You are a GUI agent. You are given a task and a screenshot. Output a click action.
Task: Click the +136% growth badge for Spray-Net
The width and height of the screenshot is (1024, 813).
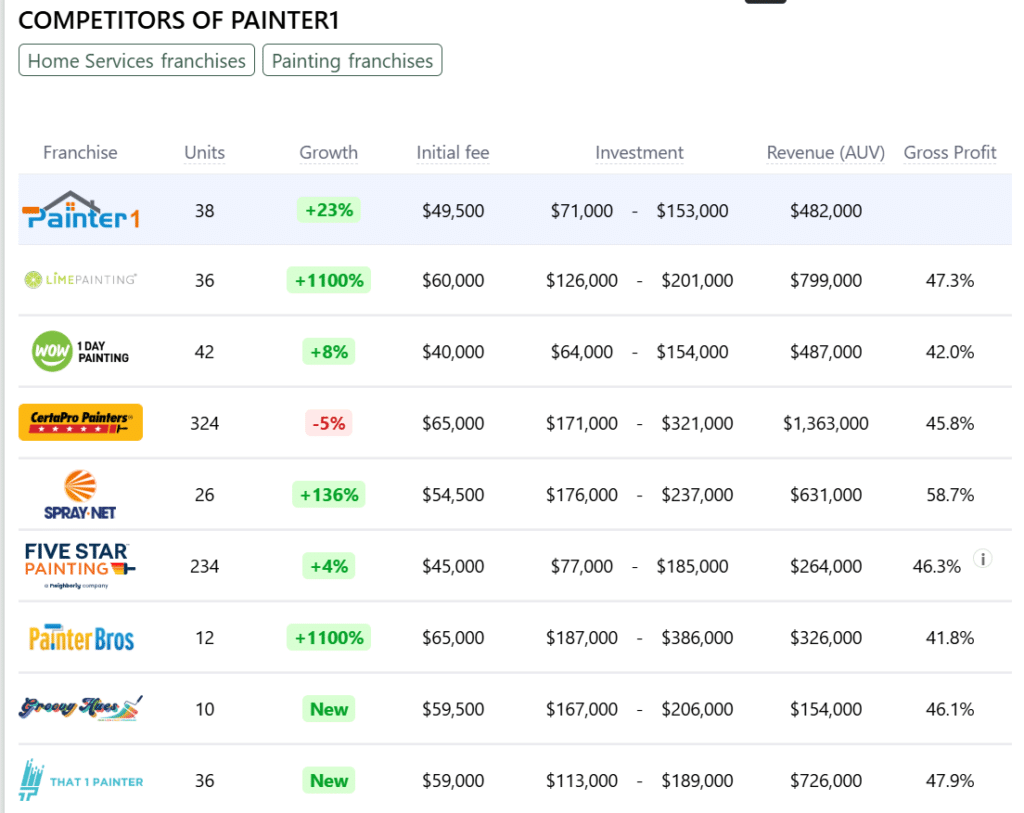328,494
